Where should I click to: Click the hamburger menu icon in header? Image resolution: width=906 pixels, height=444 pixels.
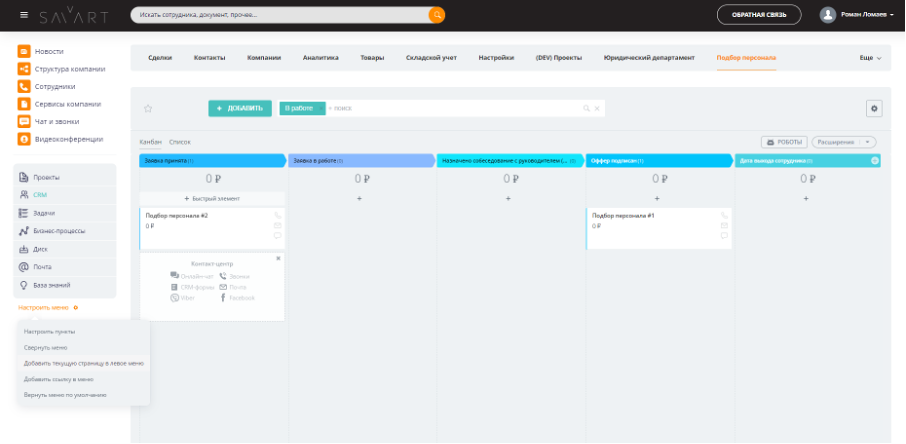click(25, 15)
